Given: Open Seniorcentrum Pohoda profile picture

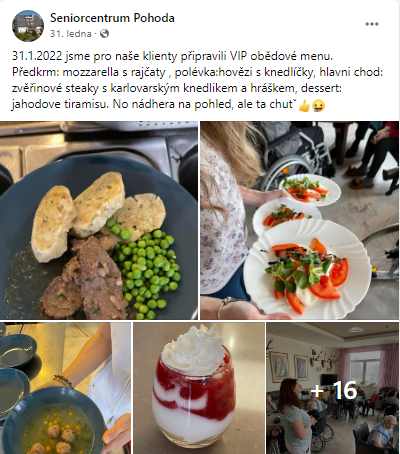Looking at the screenshot, I should click(x=28, y=26).
